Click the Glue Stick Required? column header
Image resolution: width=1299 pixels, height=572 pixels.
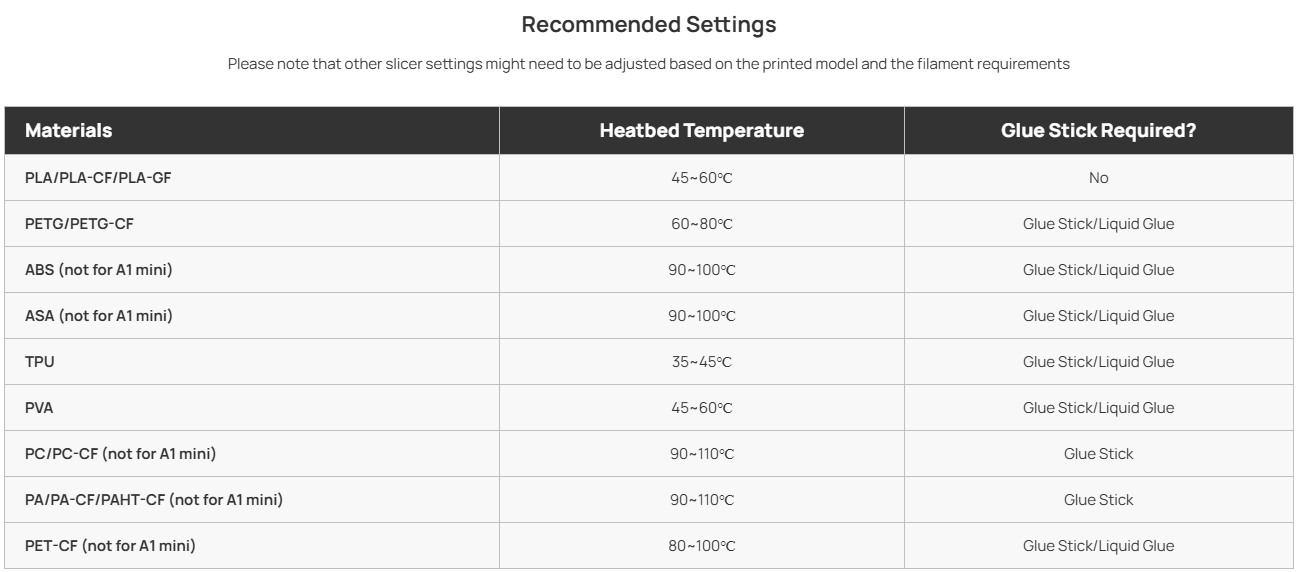[1098, 131]
